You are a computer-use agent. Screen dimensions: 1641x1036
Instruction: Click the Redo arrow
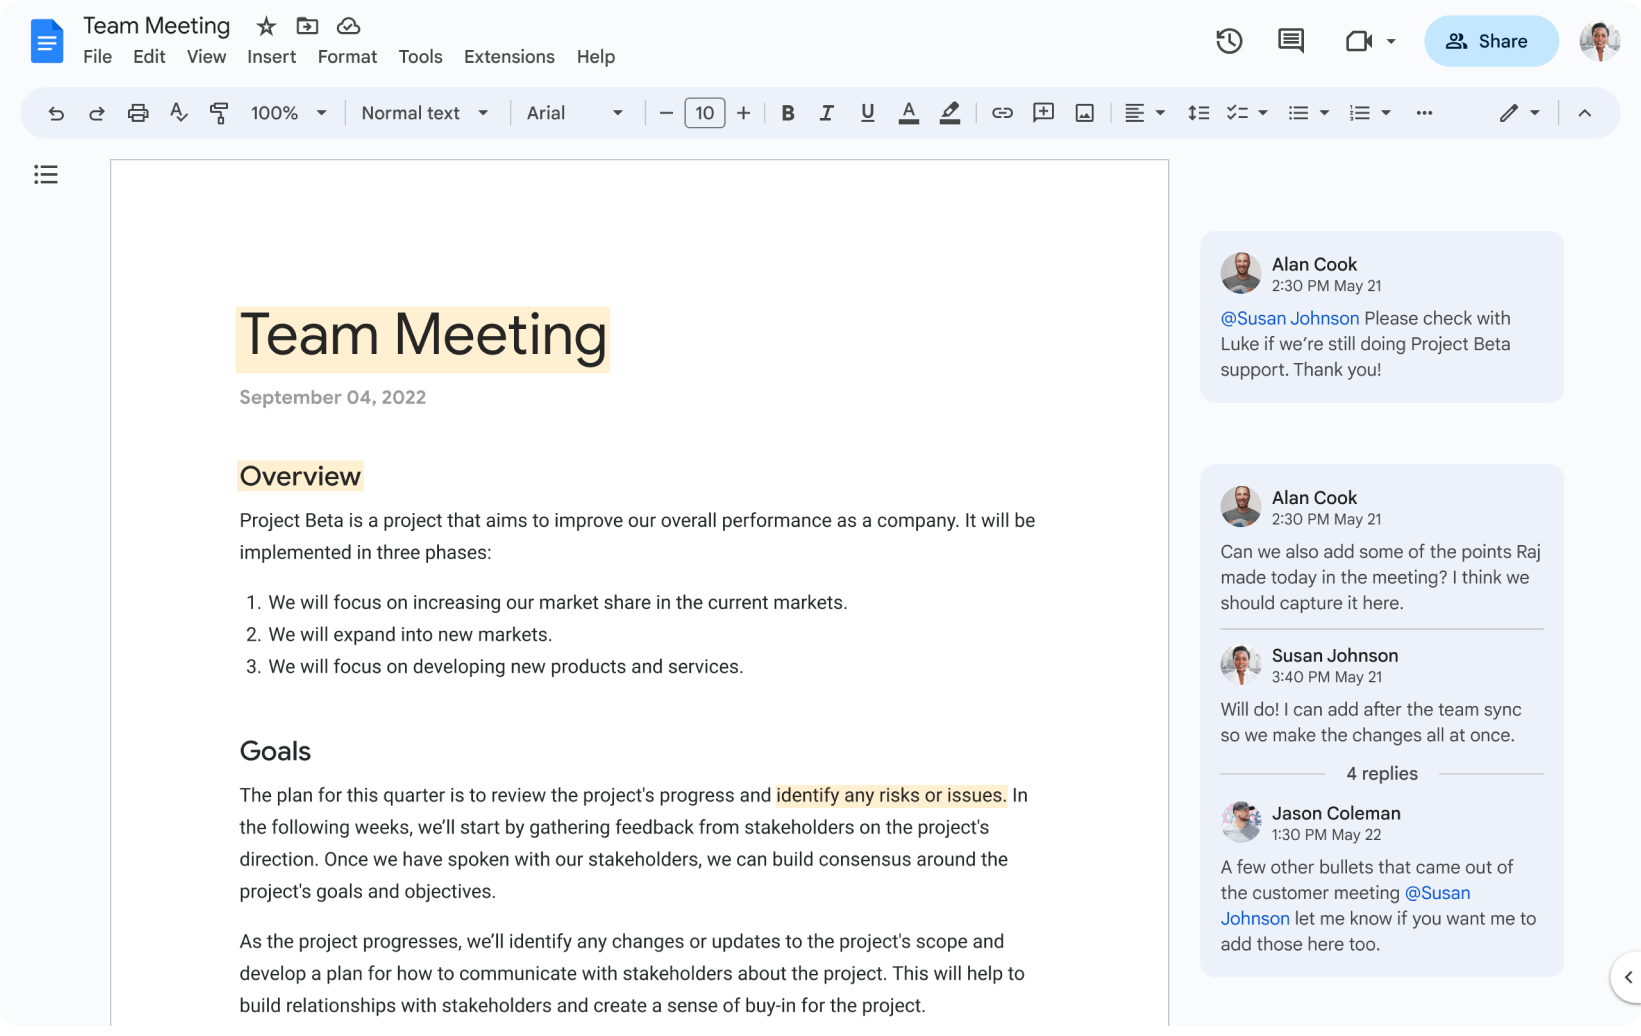coord(97,113)
